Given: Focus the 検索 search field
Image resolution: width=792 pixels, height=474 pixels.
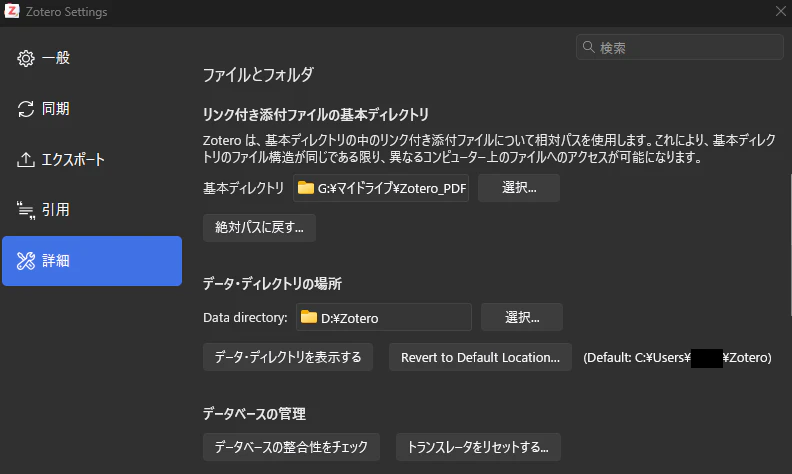Looking at the screenshot, I should pos(679,47).
